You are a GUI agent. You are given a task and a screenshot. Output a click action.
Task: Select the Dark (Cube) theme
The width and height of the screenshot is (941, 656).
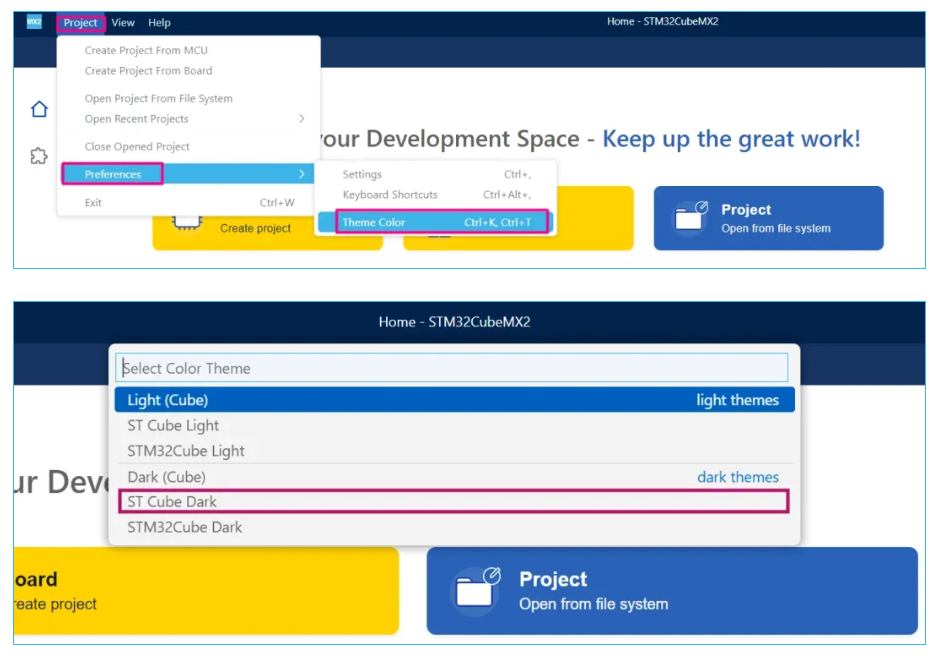454,477
